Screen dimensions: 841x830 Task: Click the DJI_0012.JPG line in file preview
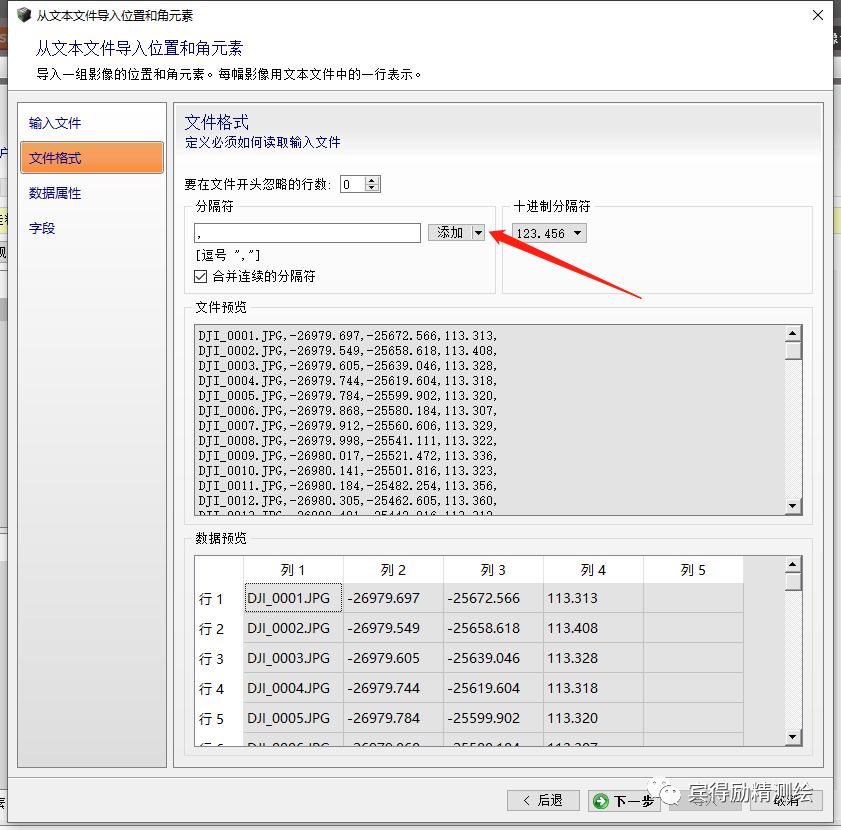[x=348, y=501]
